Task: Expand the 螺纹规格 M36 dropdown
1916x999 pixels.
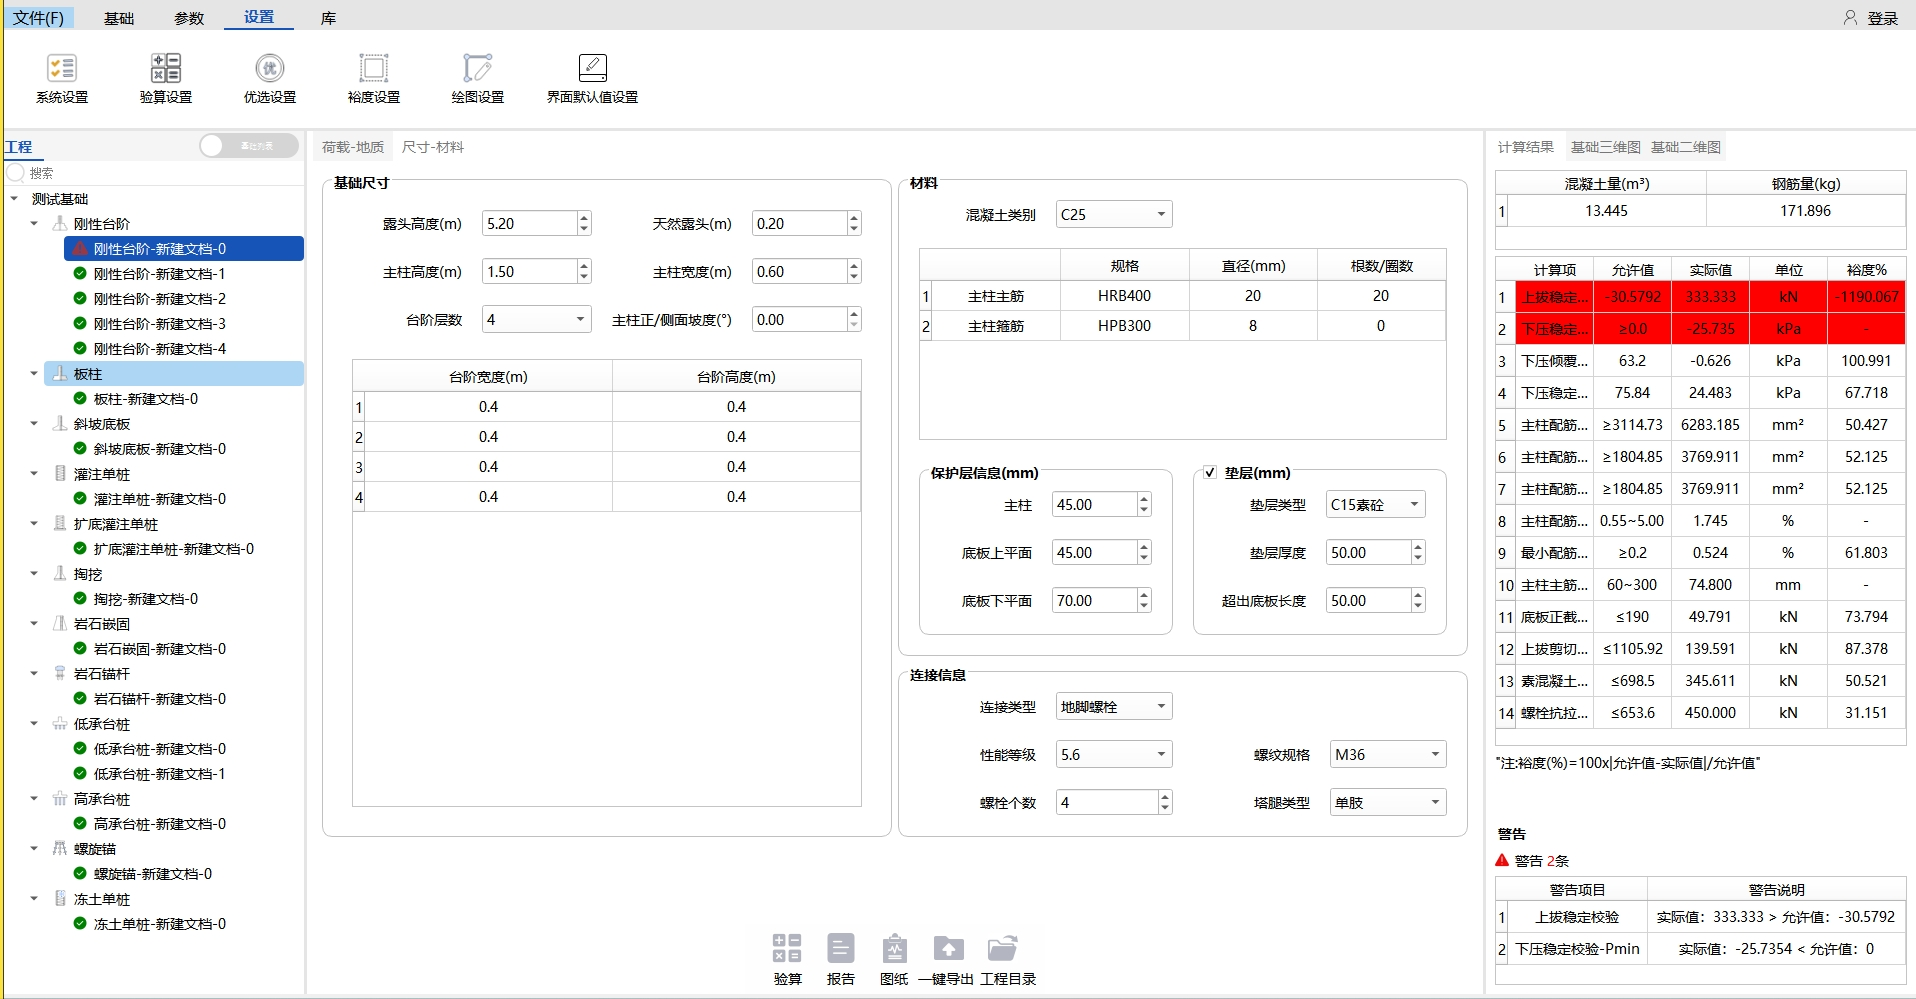Action: [x=1387, y=755]
